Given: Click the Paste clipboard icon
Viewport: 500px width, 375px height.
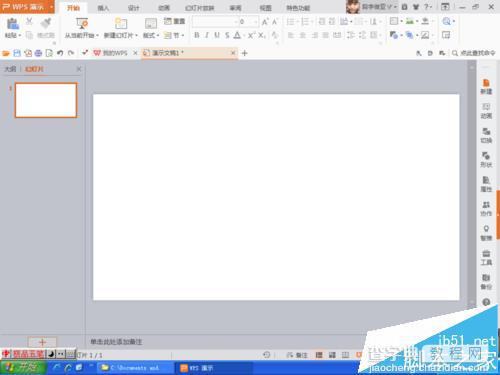Looking at the screenshot, I should click(12, 24).
